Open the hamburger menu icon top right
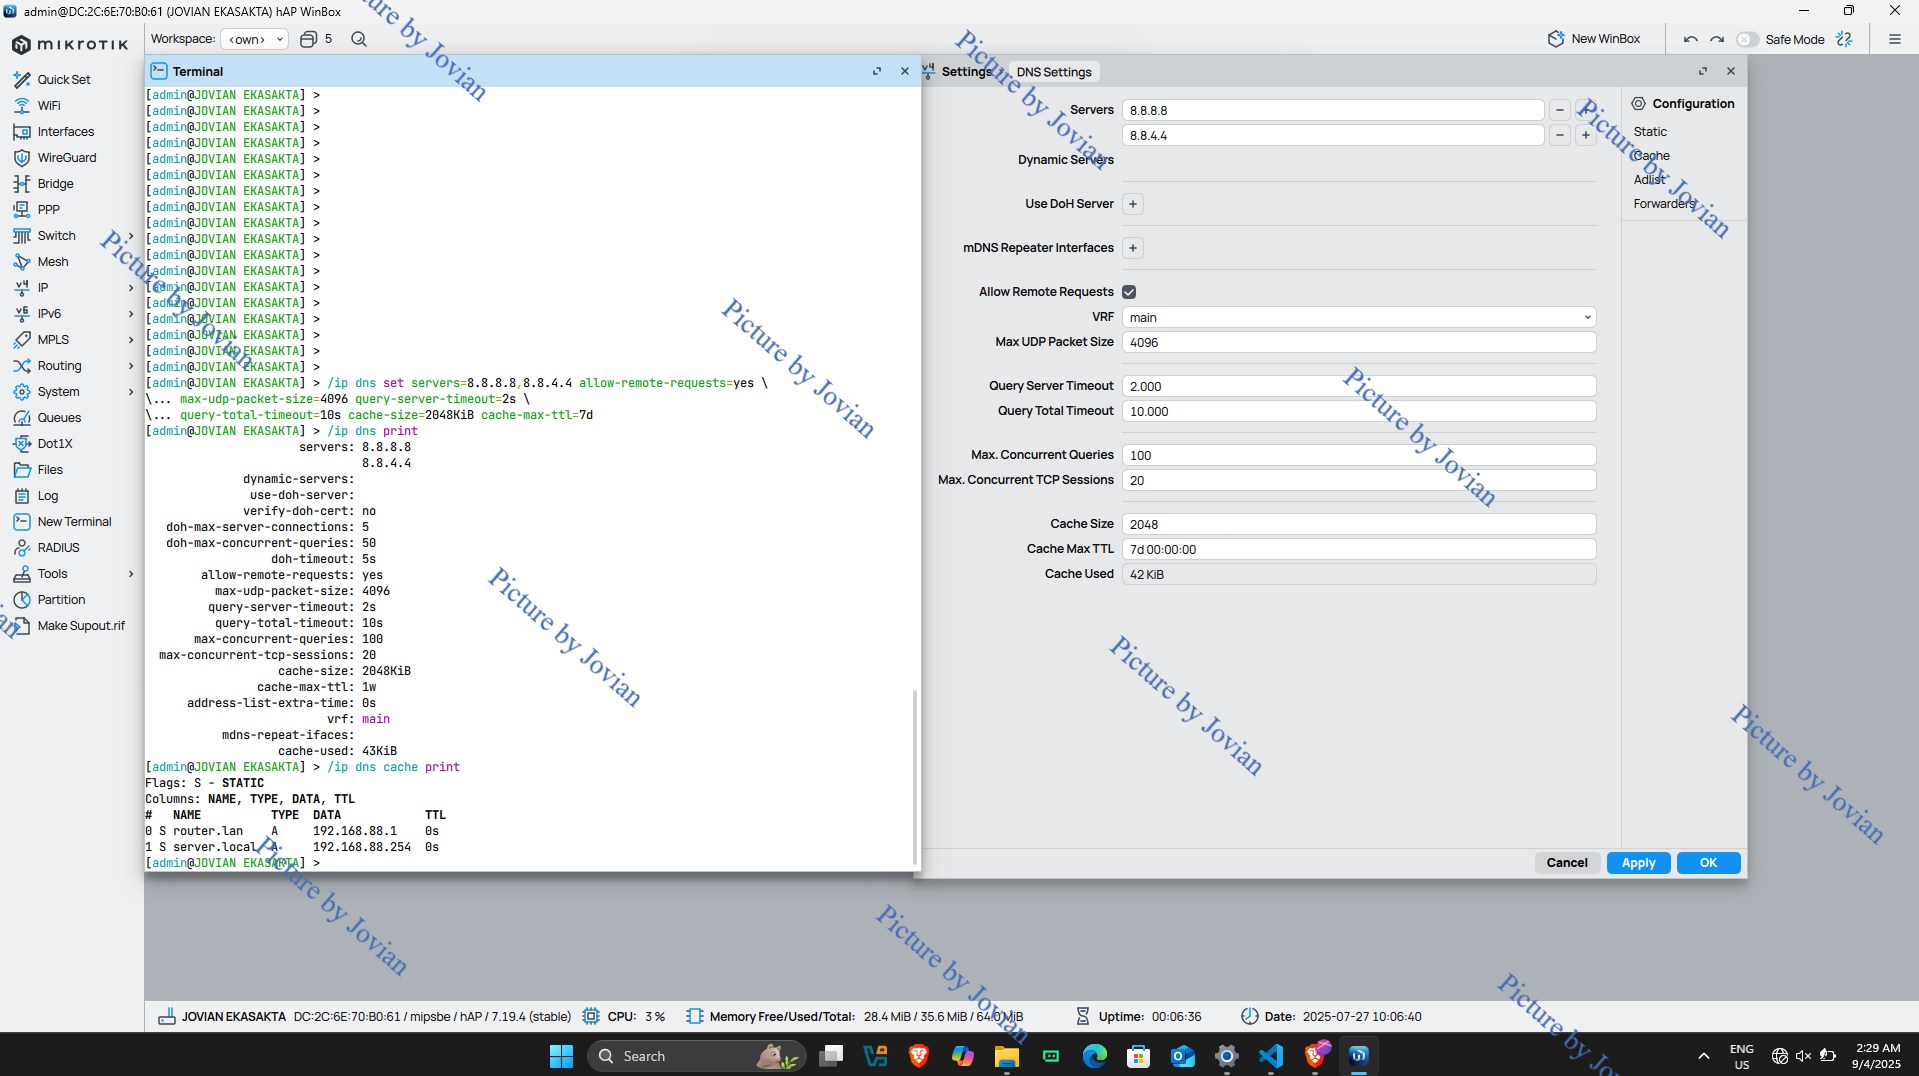Image resolution: width=1919 pixels, height=1076 pixels. [x=1894, y=39]
